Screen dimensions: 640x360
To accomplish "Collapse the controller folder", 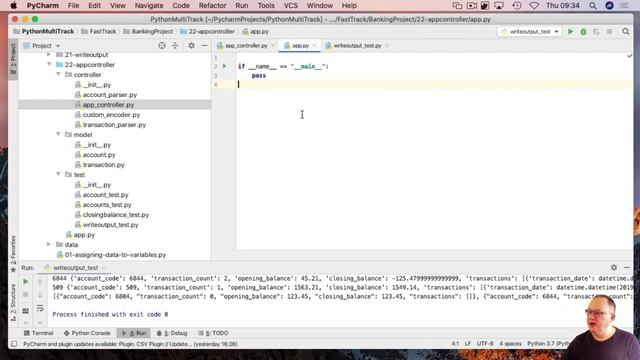I will coord(58,74).
